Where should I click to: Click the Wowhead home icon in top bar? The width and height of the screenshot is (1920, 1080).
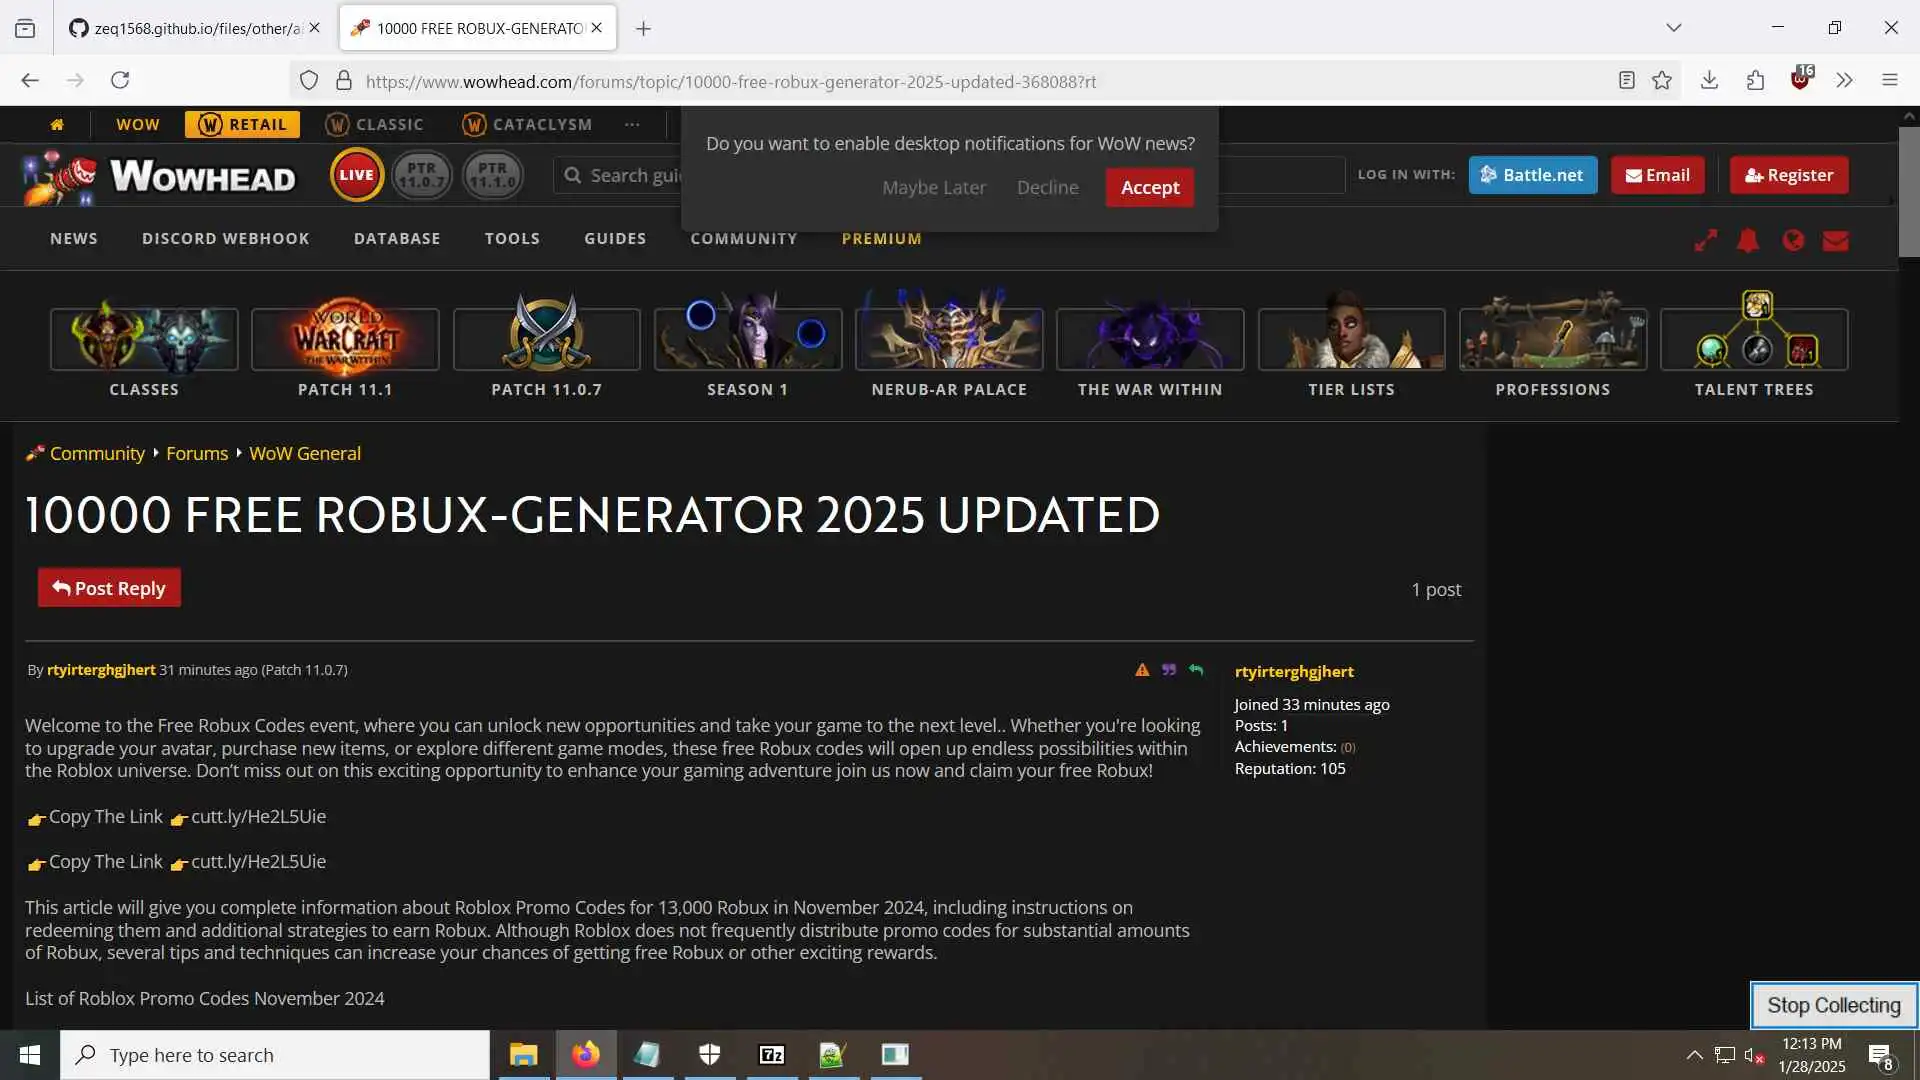click(x=57, y=125)
